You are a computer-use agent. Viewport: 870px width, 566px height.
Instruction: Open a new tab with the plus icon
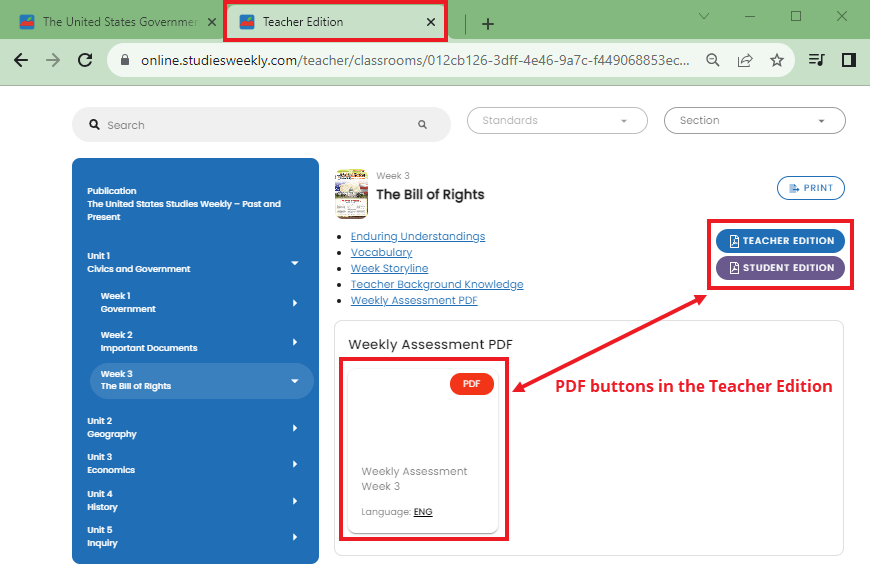(488, 24)
